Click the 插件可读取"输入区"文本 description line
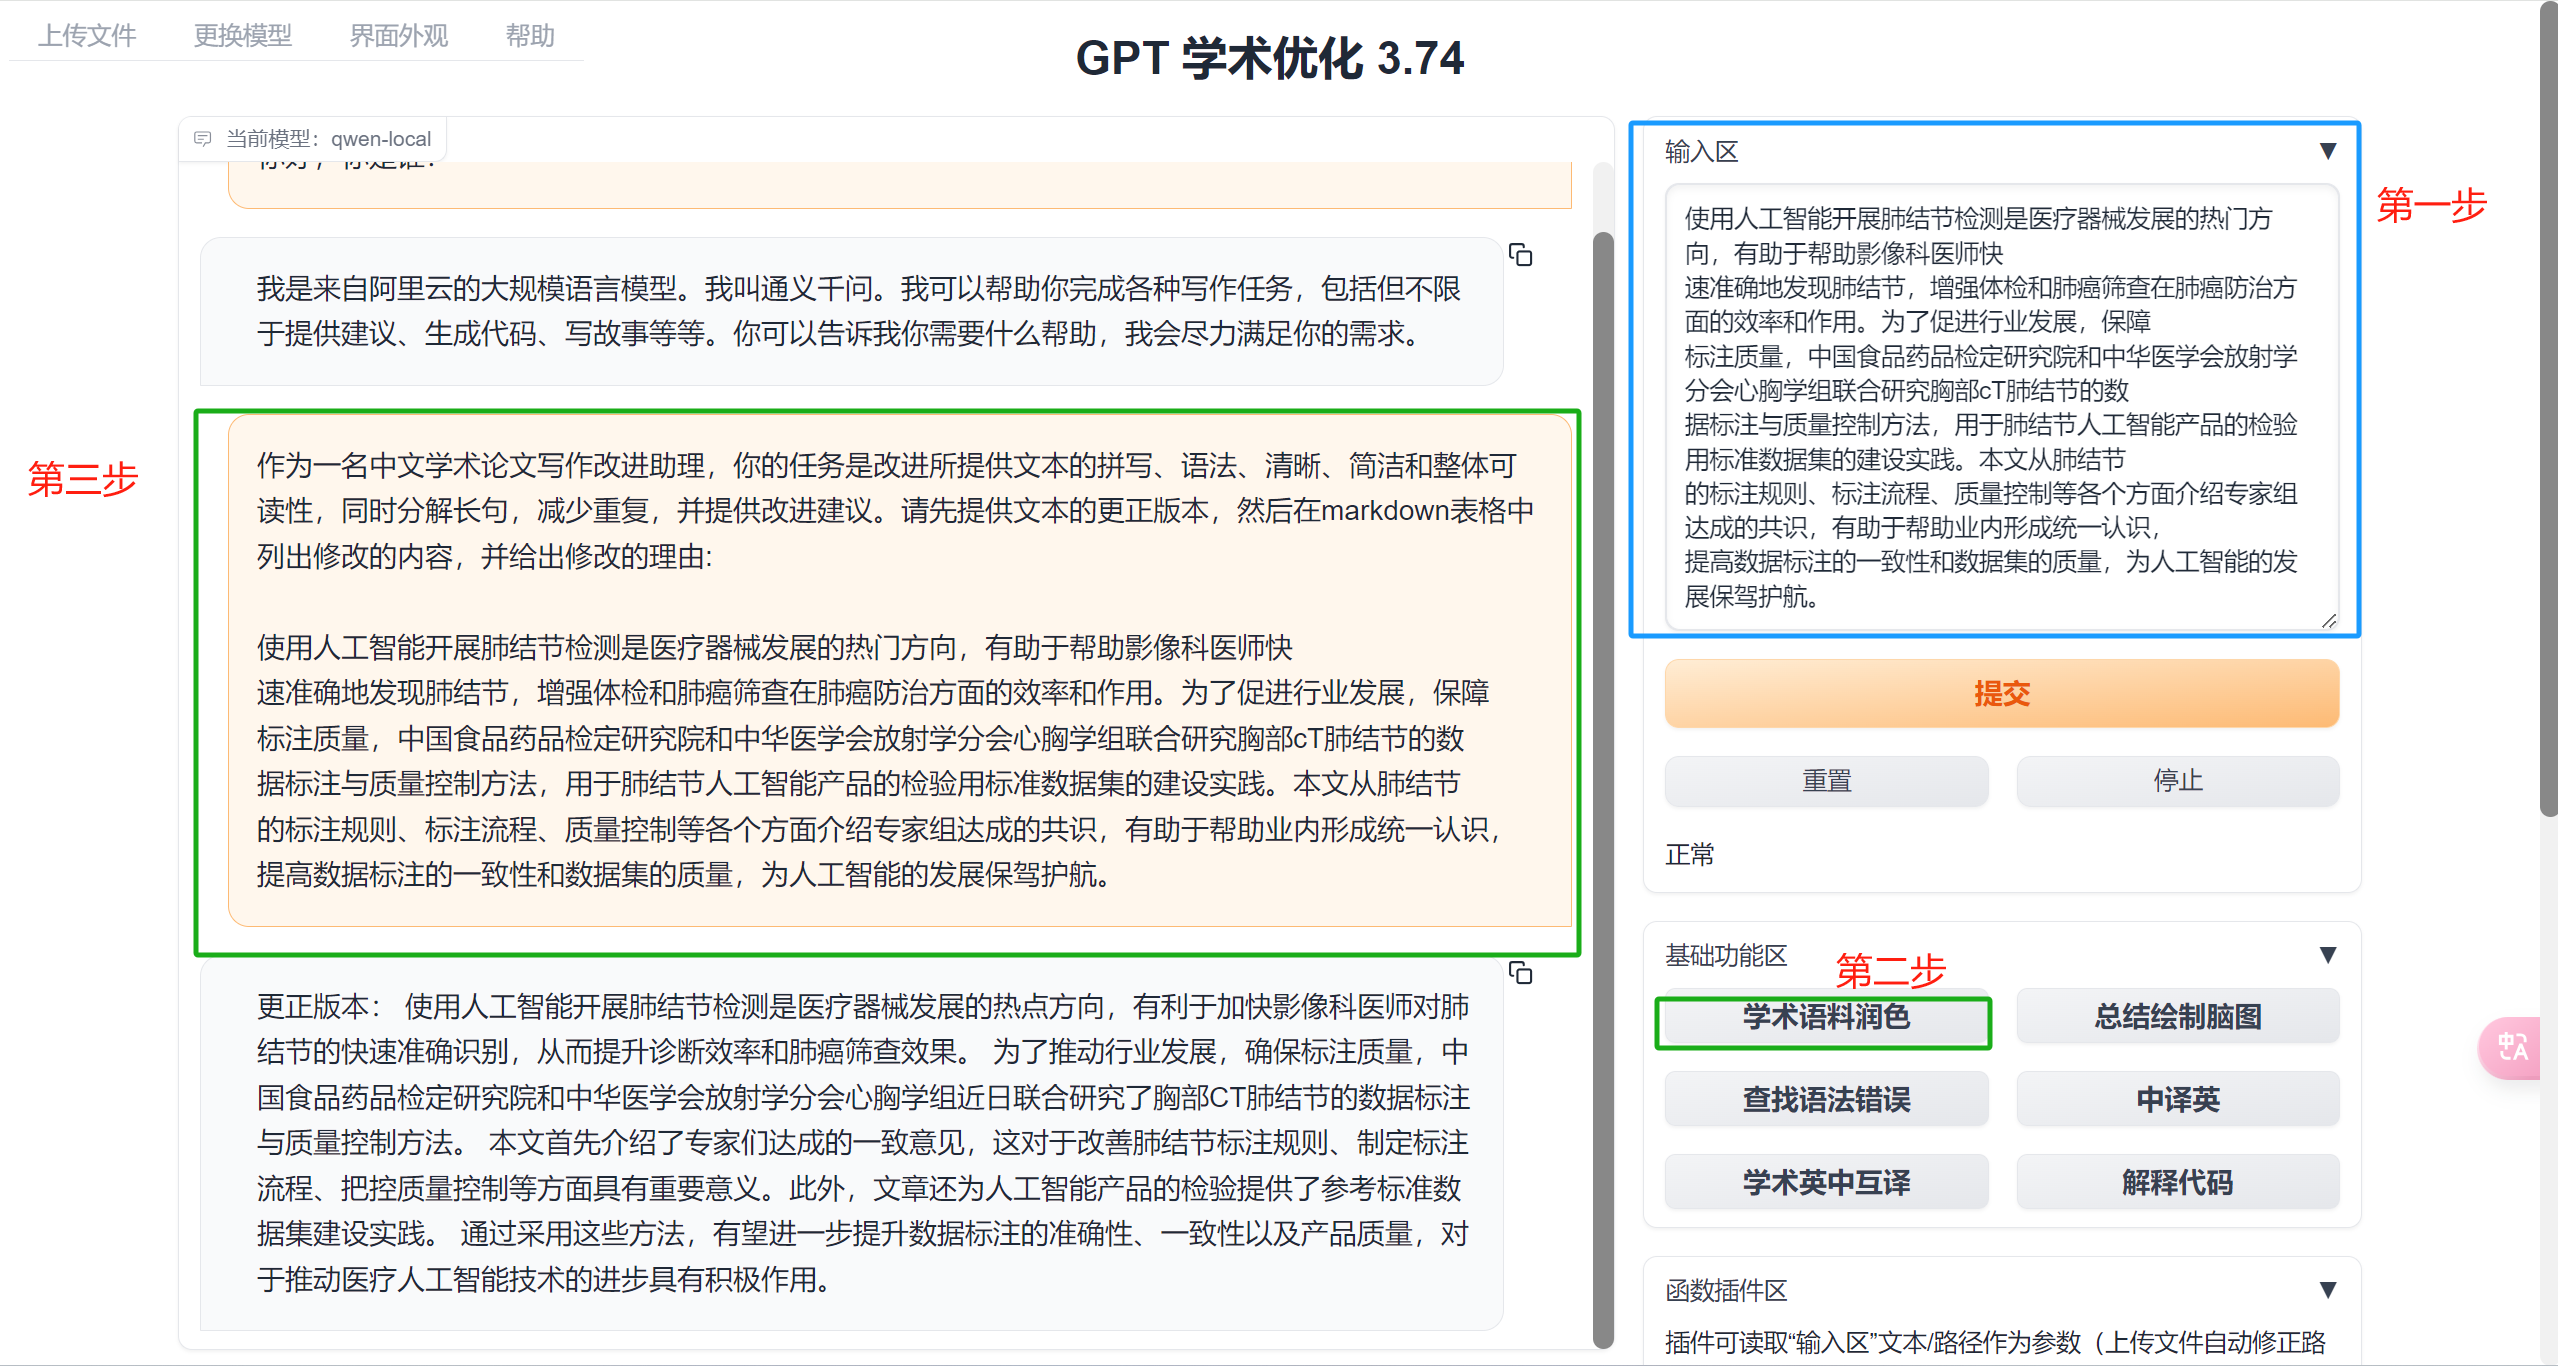The height and width of the screenshot is (1366, 2558). pos(1995,1342)
